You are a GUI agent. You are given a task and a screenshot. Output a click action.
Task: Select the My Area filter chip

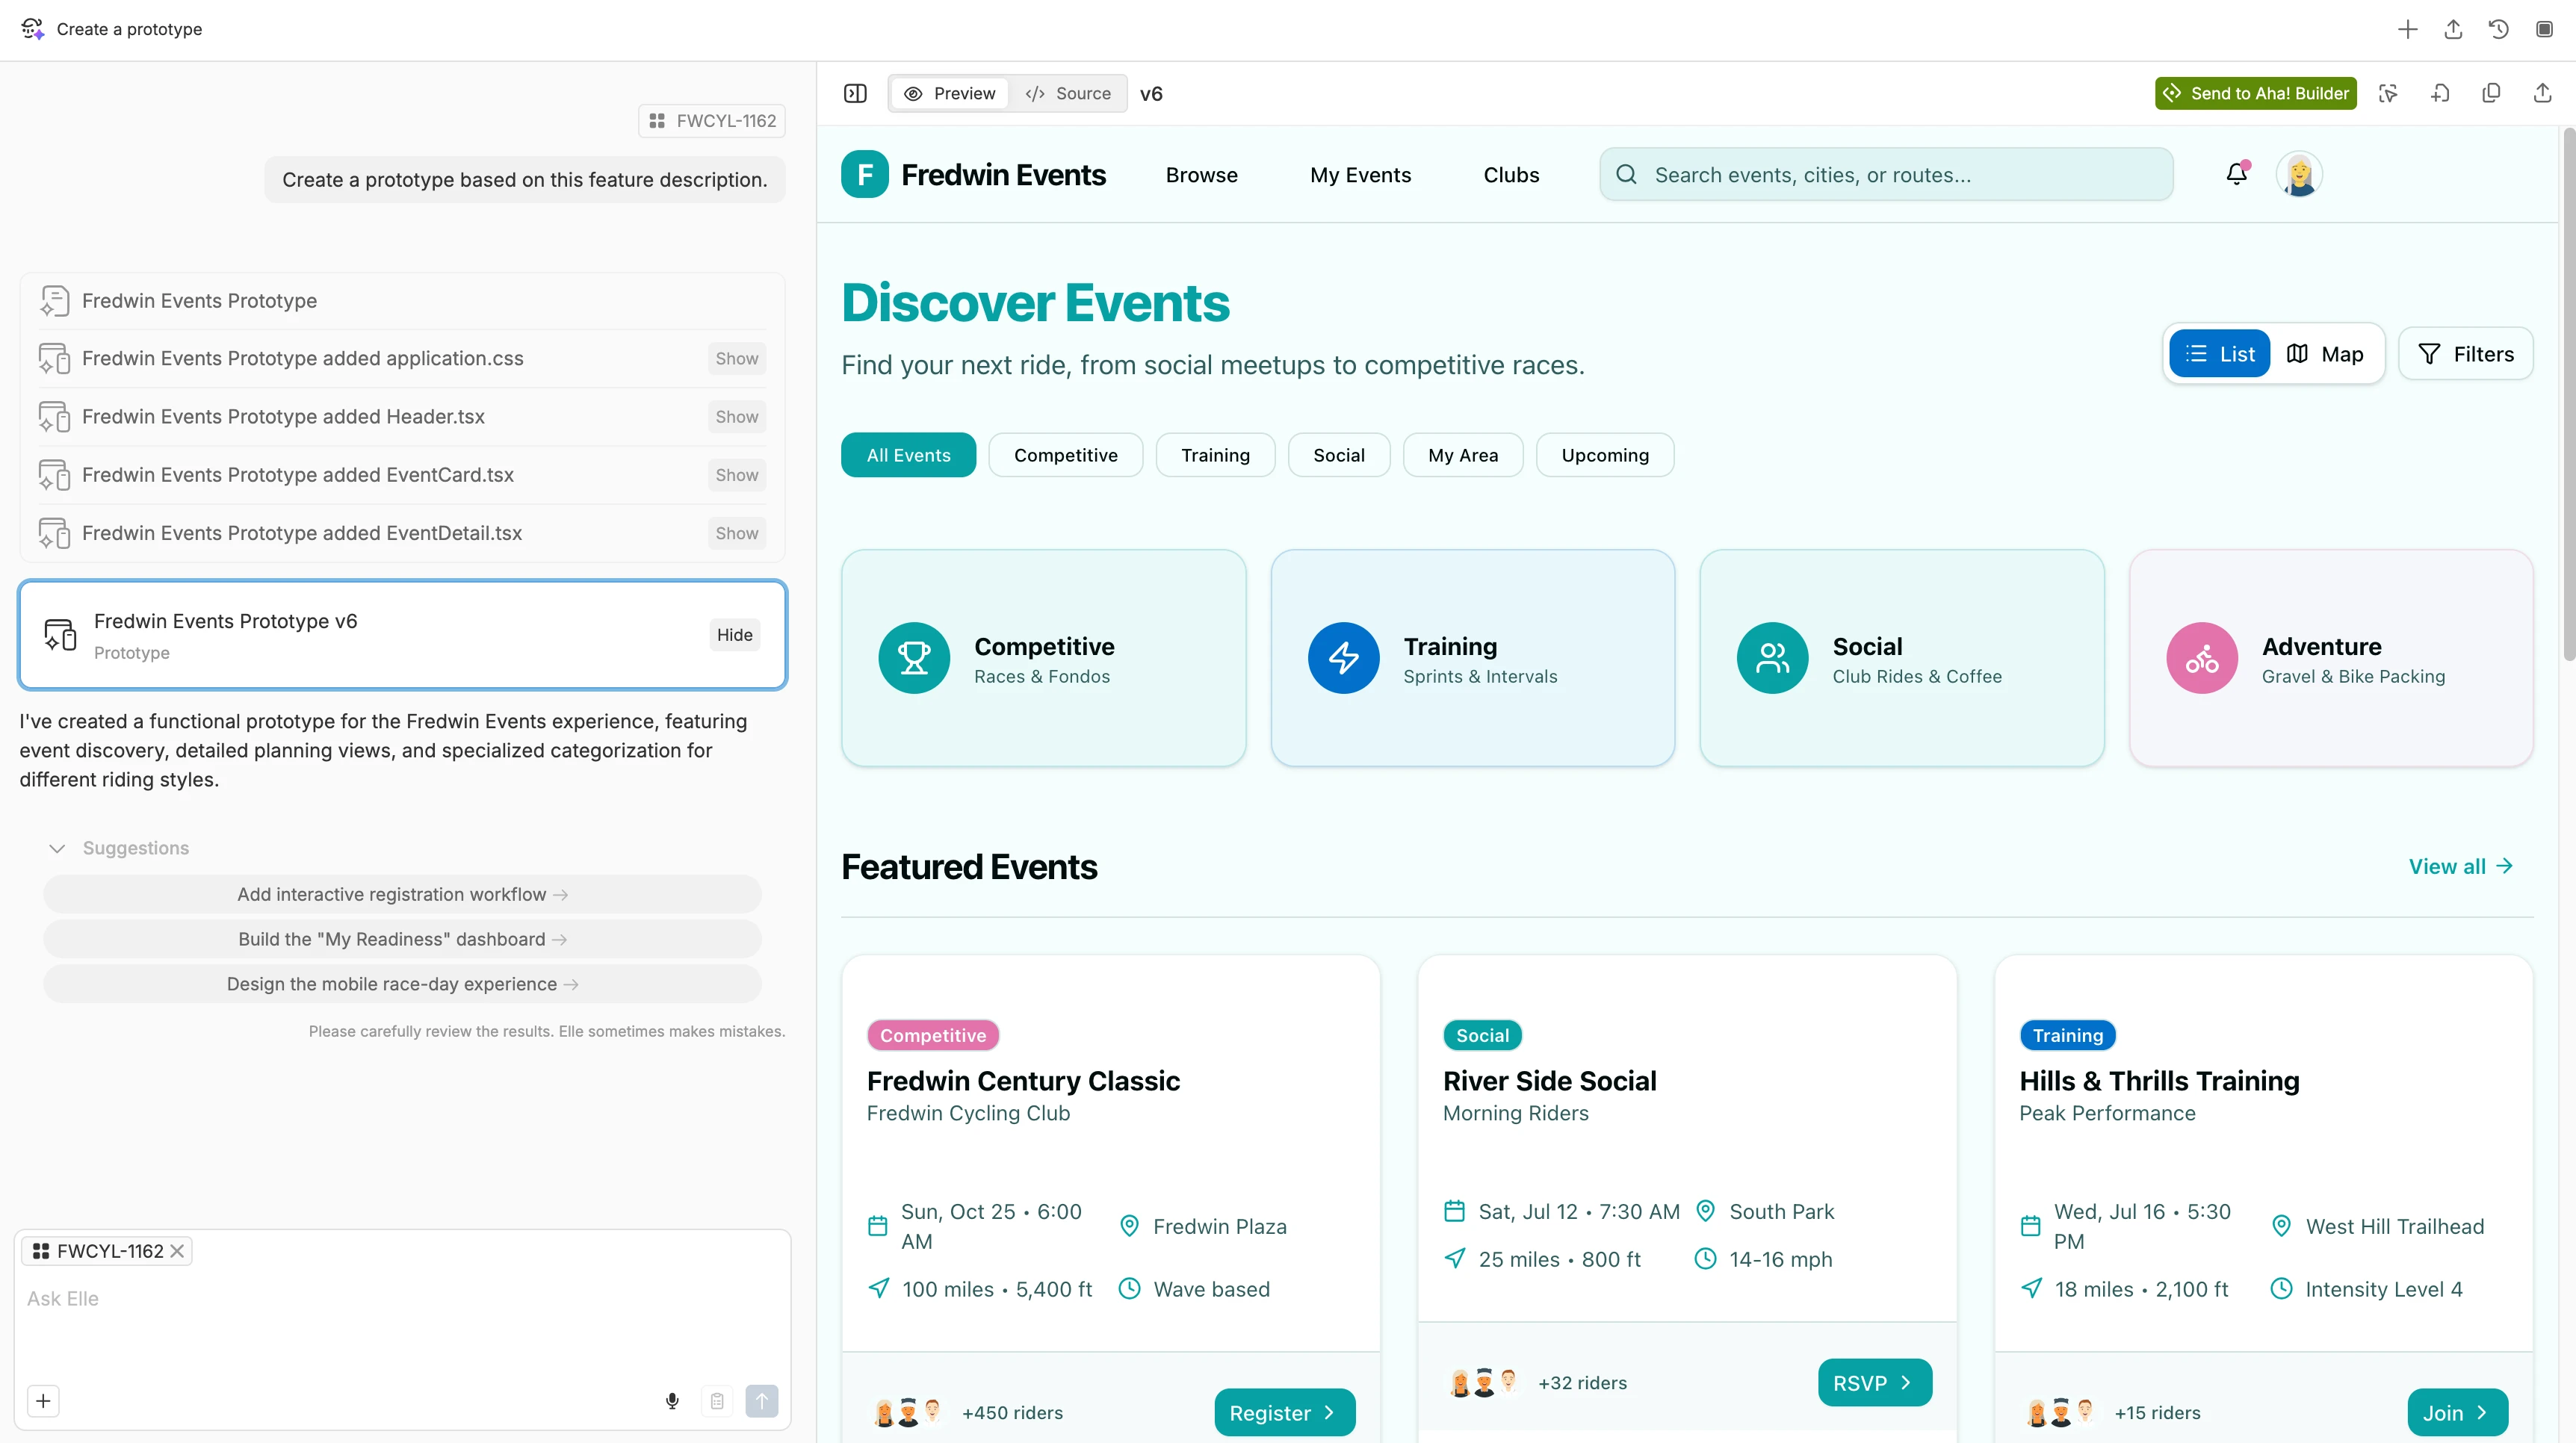(x=1463, y=455)
